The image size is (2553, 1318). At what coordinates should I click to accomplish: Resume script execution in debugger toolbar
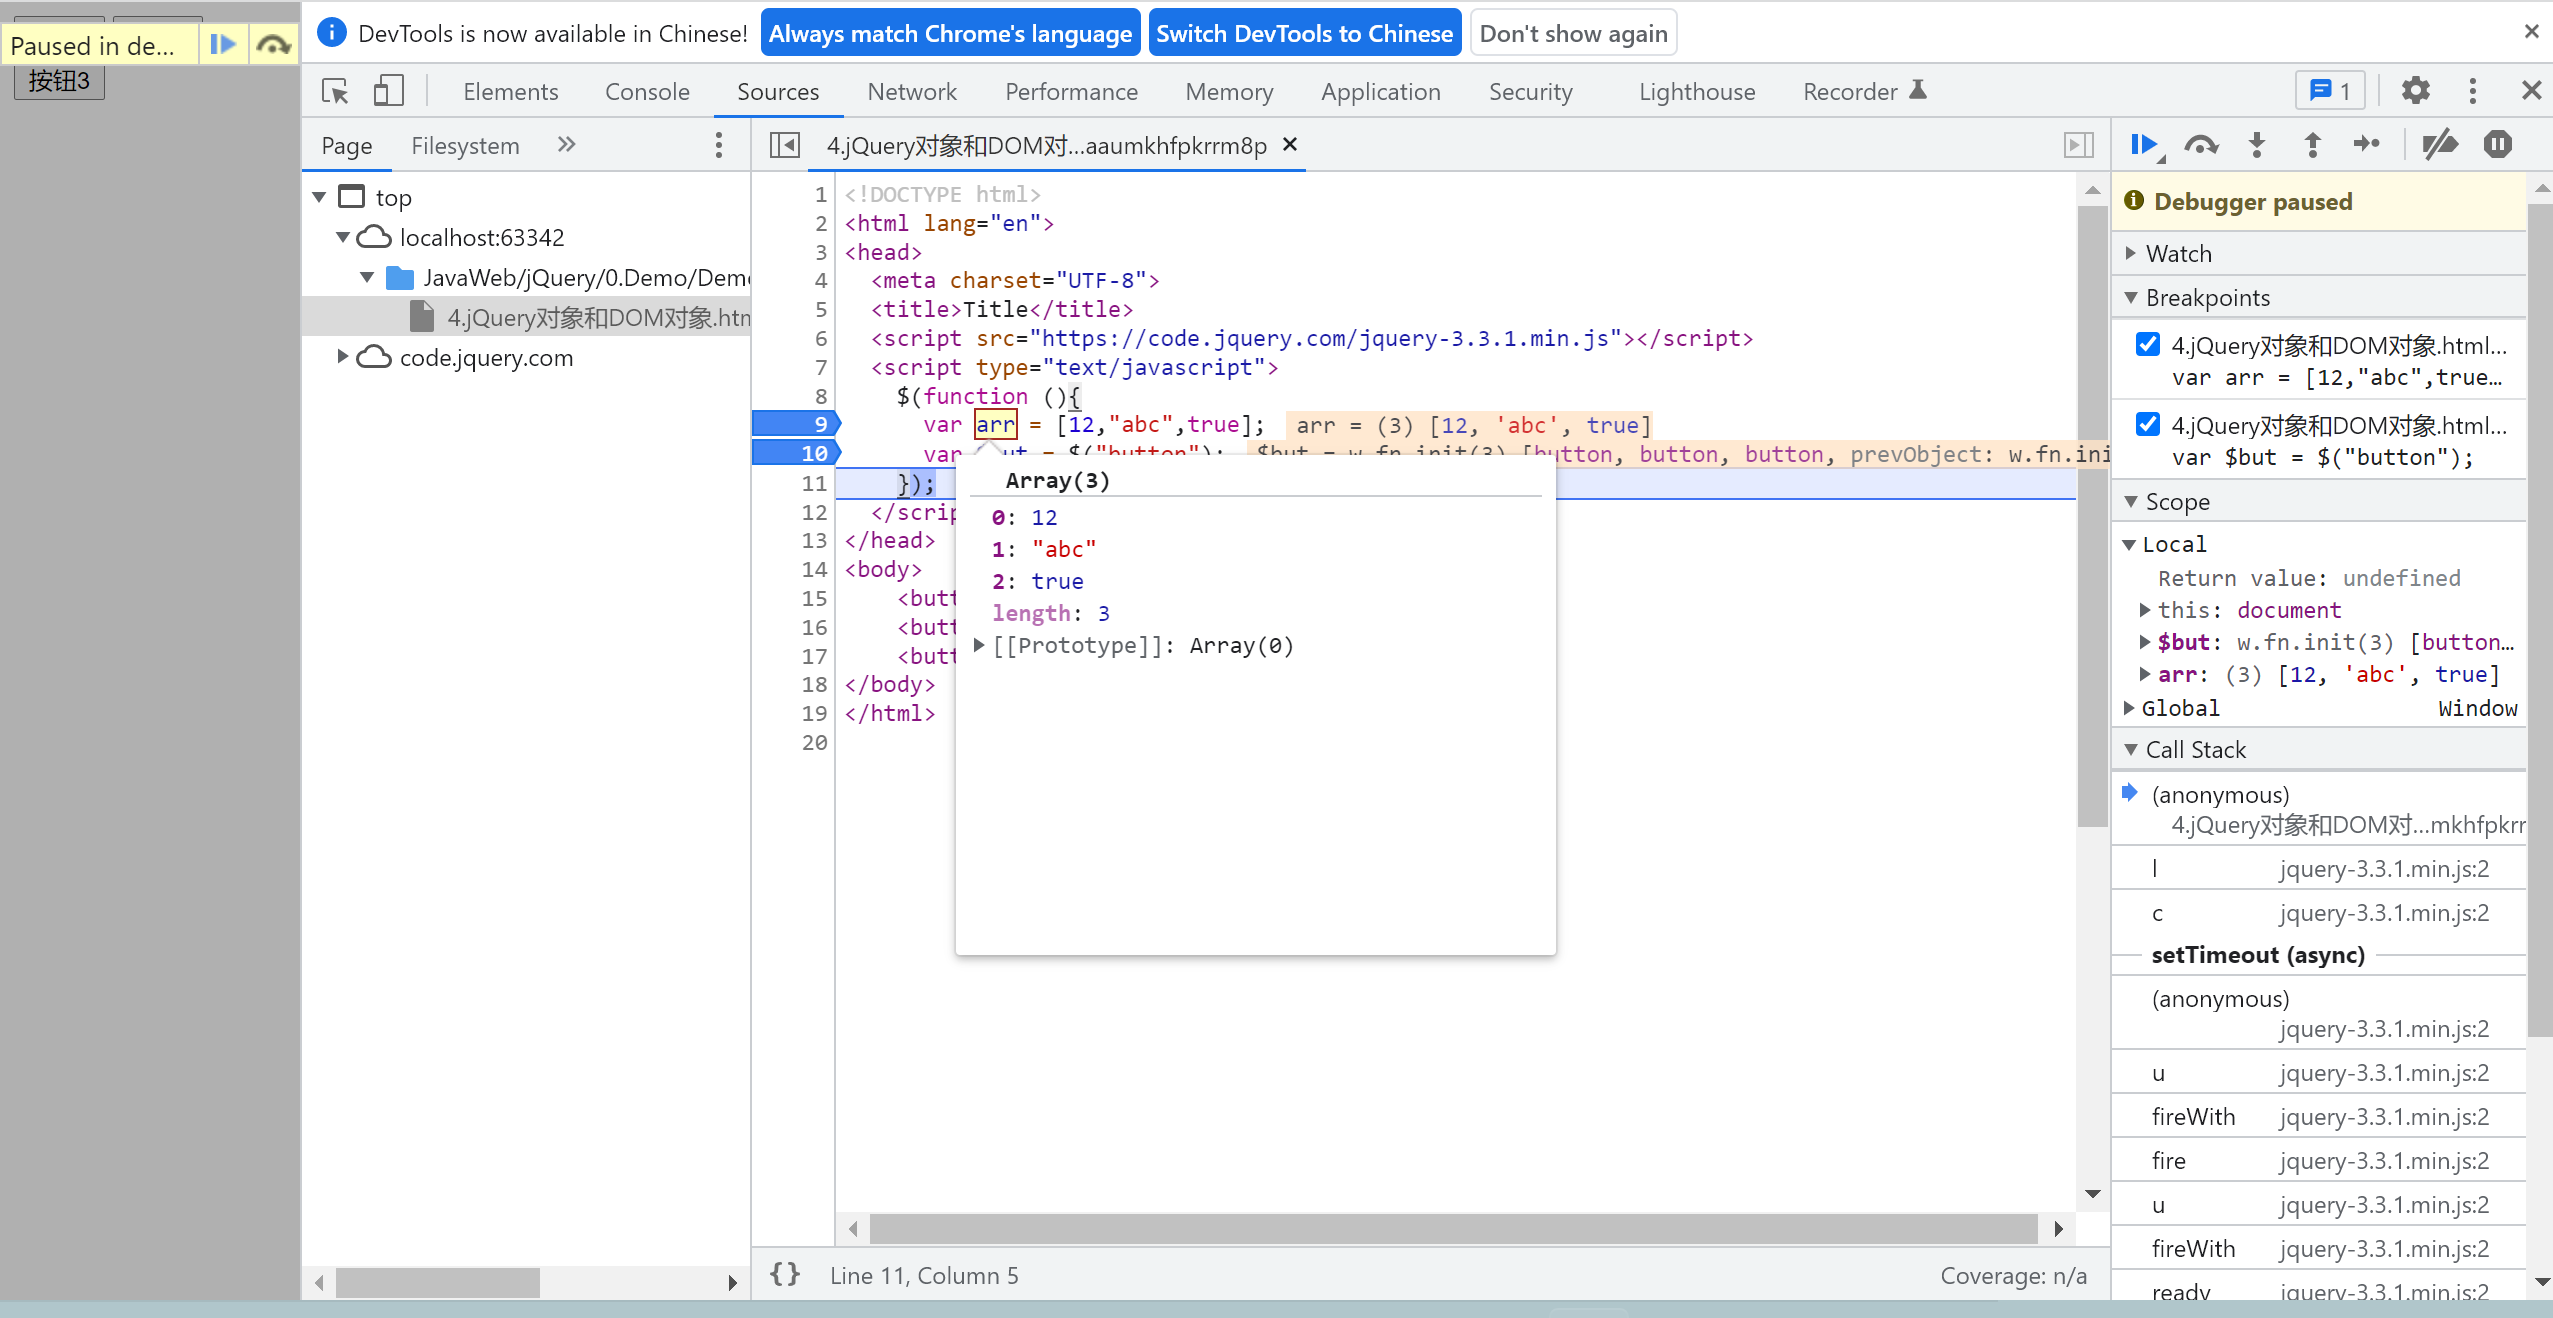(x=2144, y=145)
